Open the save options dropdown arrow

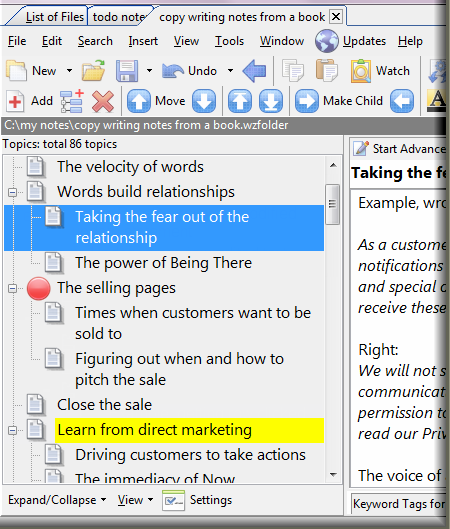149,71
